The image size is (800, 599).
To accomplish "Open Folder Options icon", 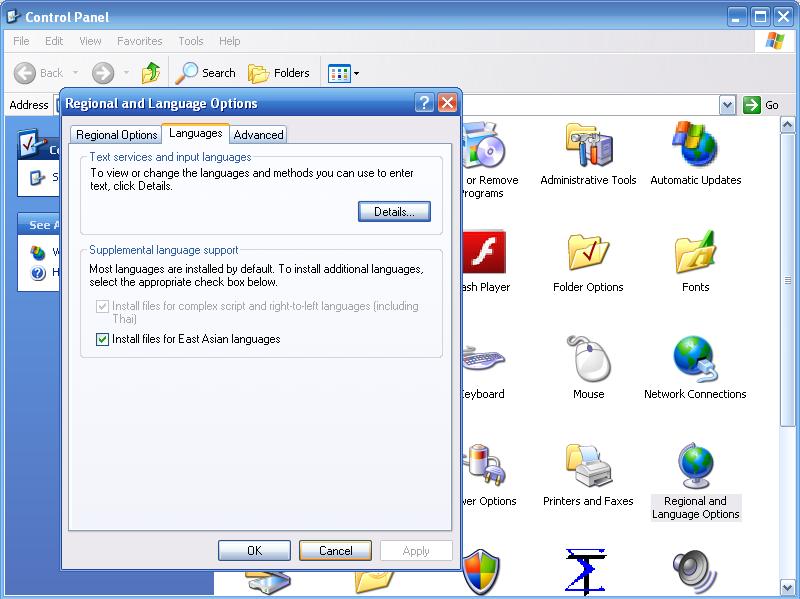I will tap(588, 257).
